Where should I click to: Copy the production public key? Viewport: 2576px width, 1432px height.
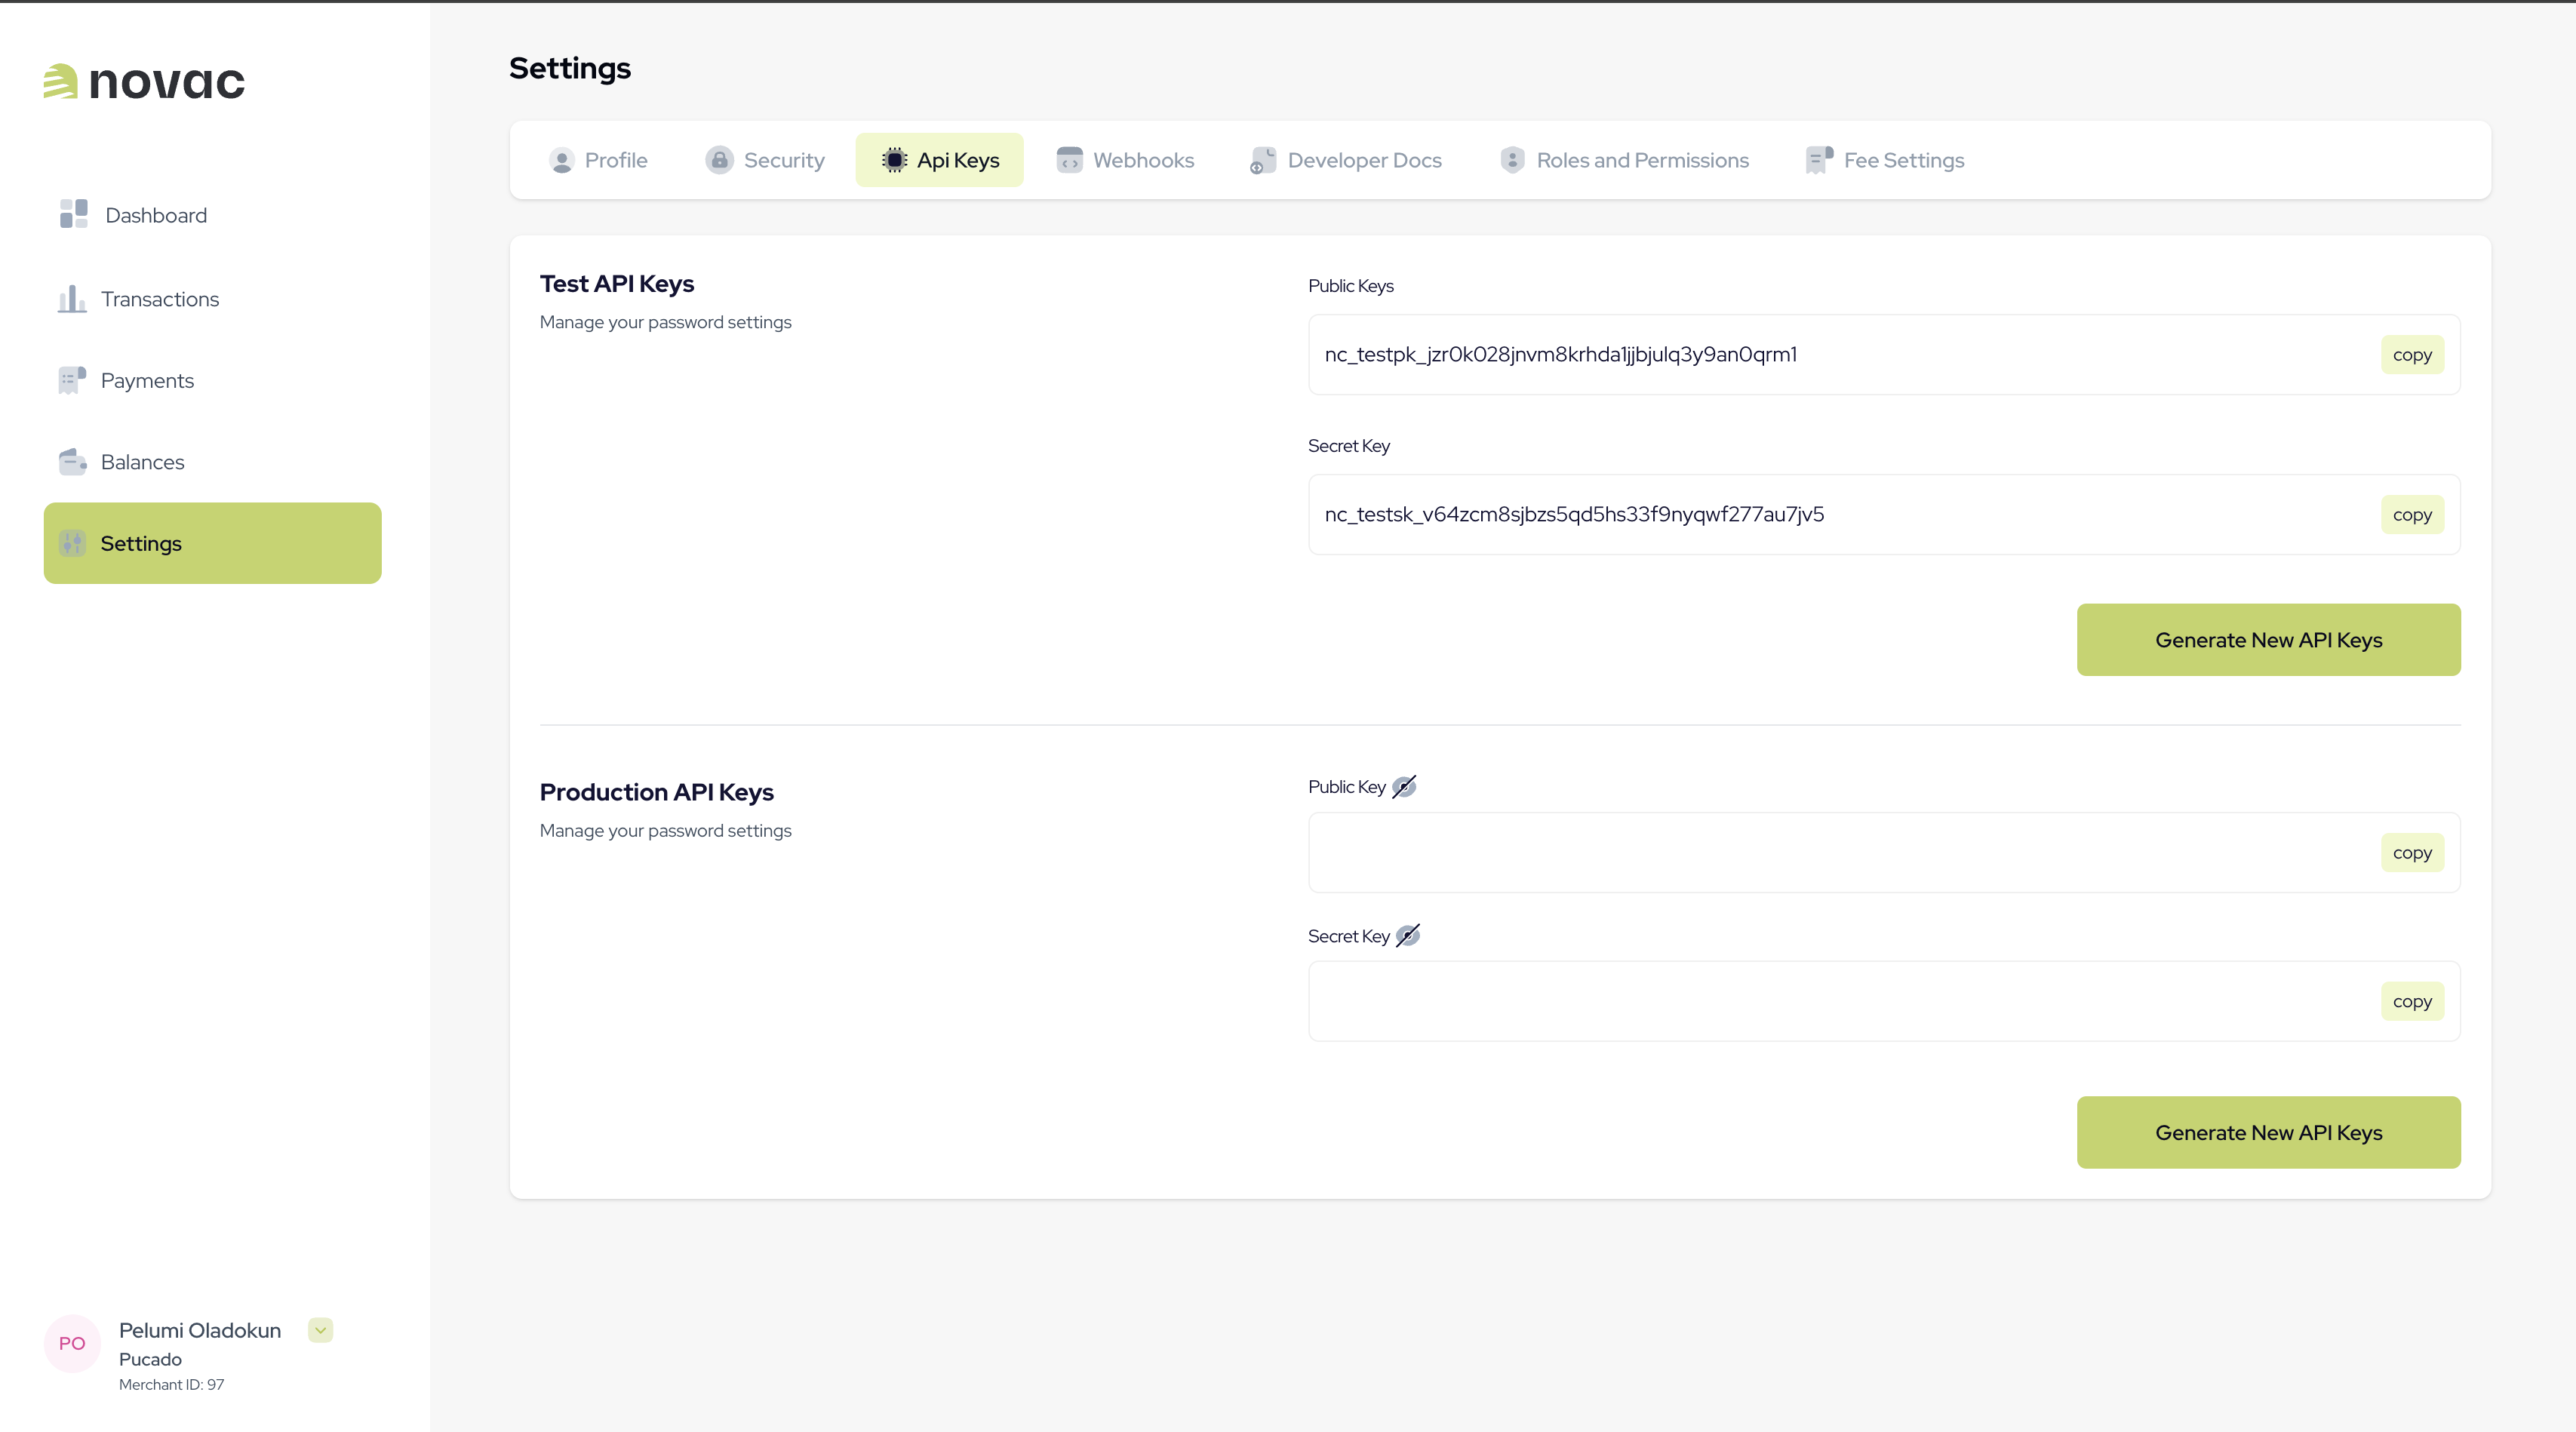click(x=2412, y=853)
